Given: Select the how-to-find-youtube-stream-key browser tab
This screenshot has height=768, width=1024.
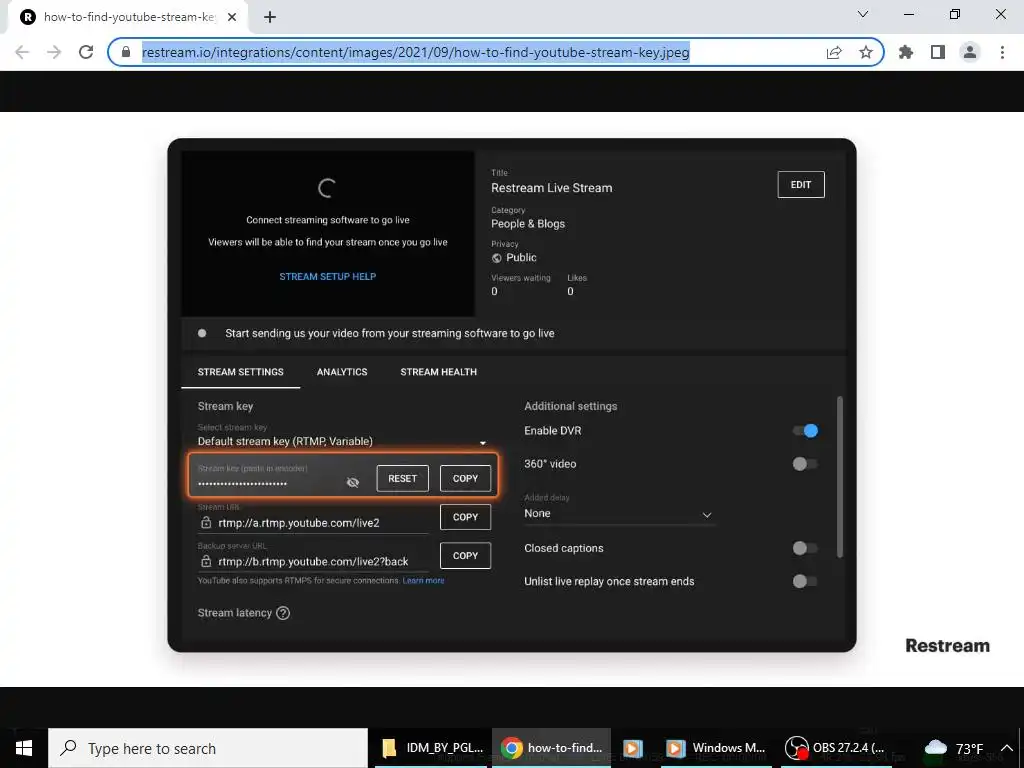Looking at the screenshot, I should (127, 17).
